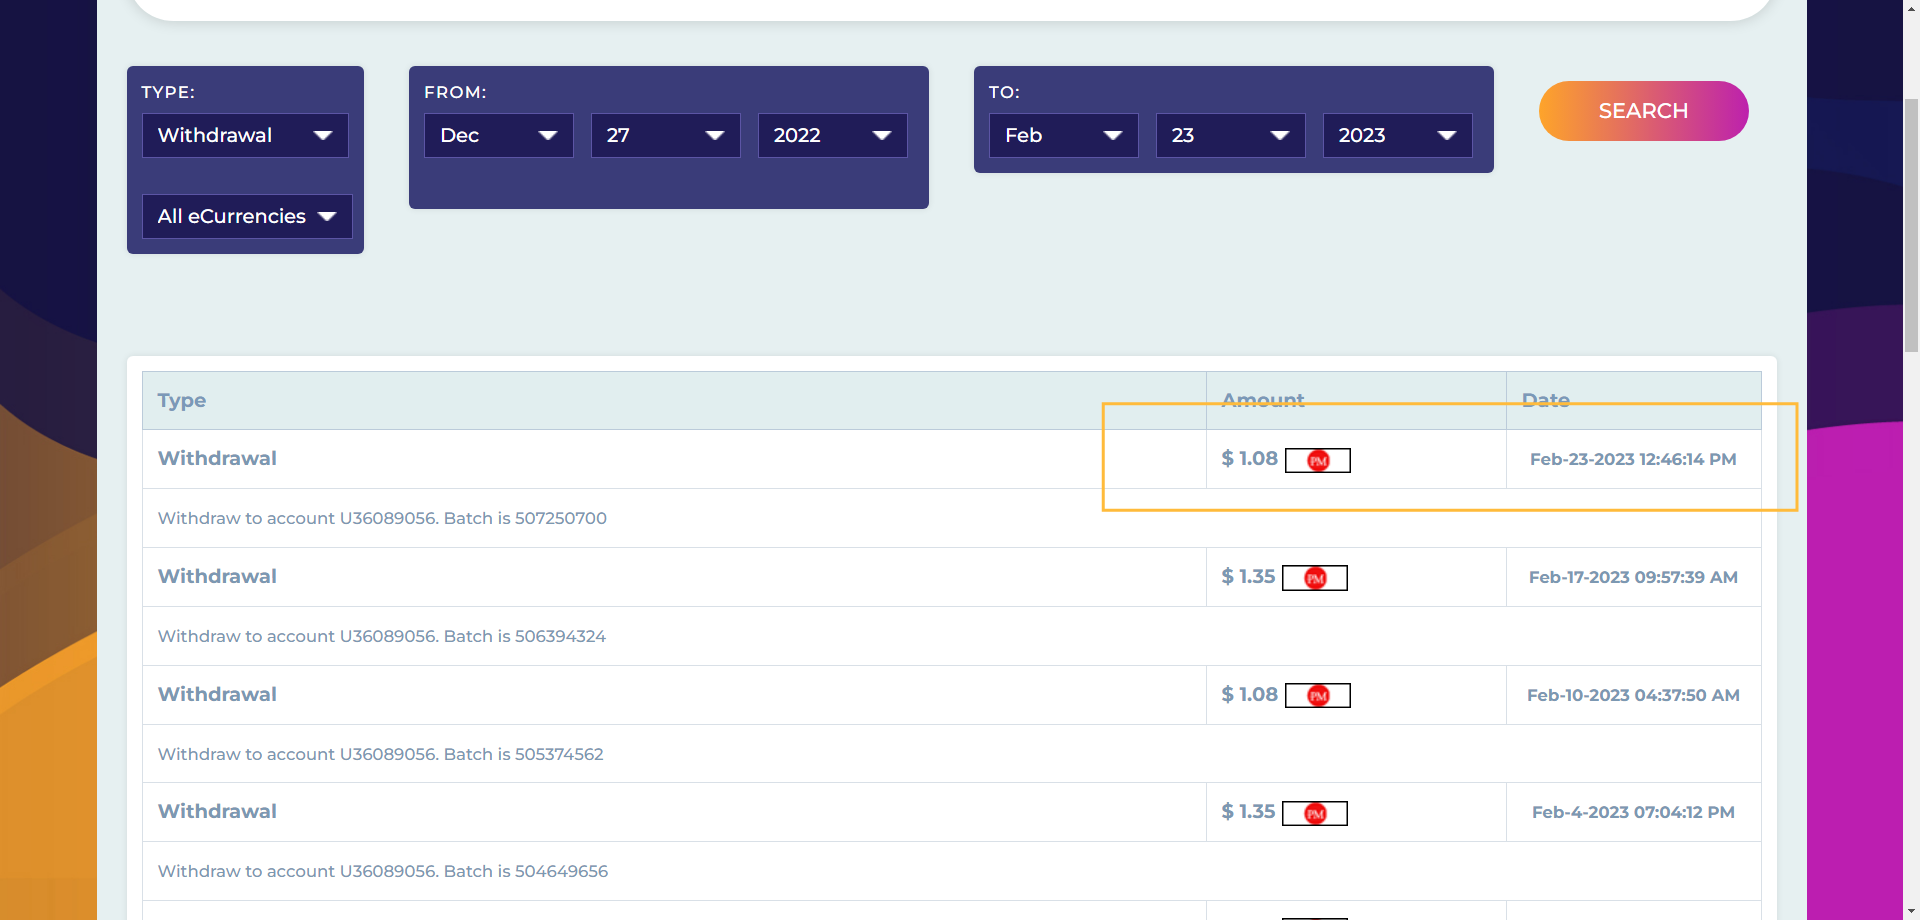Select the From year 2022 dropdown
This screenshot has width=1920, height=920.
[x=832, y=135]
